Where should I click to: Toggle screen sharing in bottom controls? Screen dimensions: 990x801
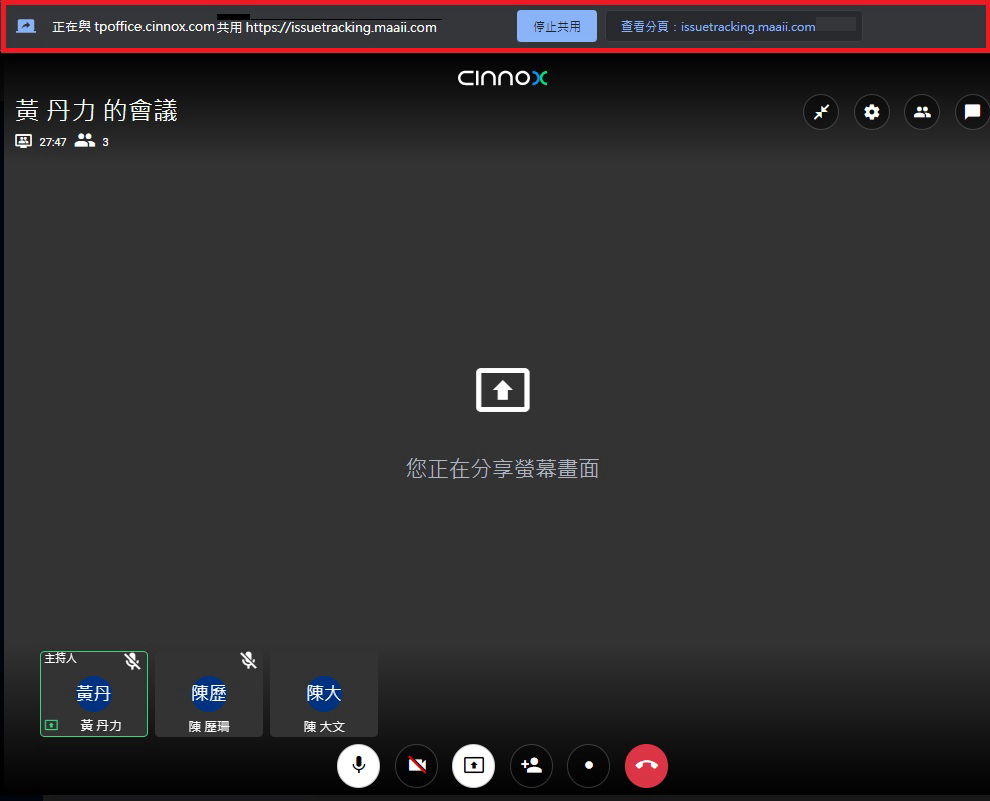point(473,766)
